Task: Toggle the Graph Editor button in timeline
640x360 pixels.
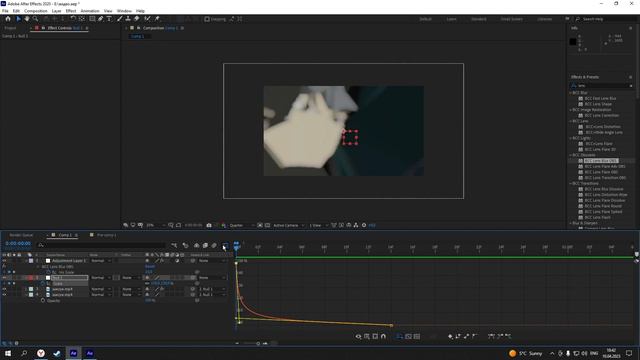Action: 225,245
